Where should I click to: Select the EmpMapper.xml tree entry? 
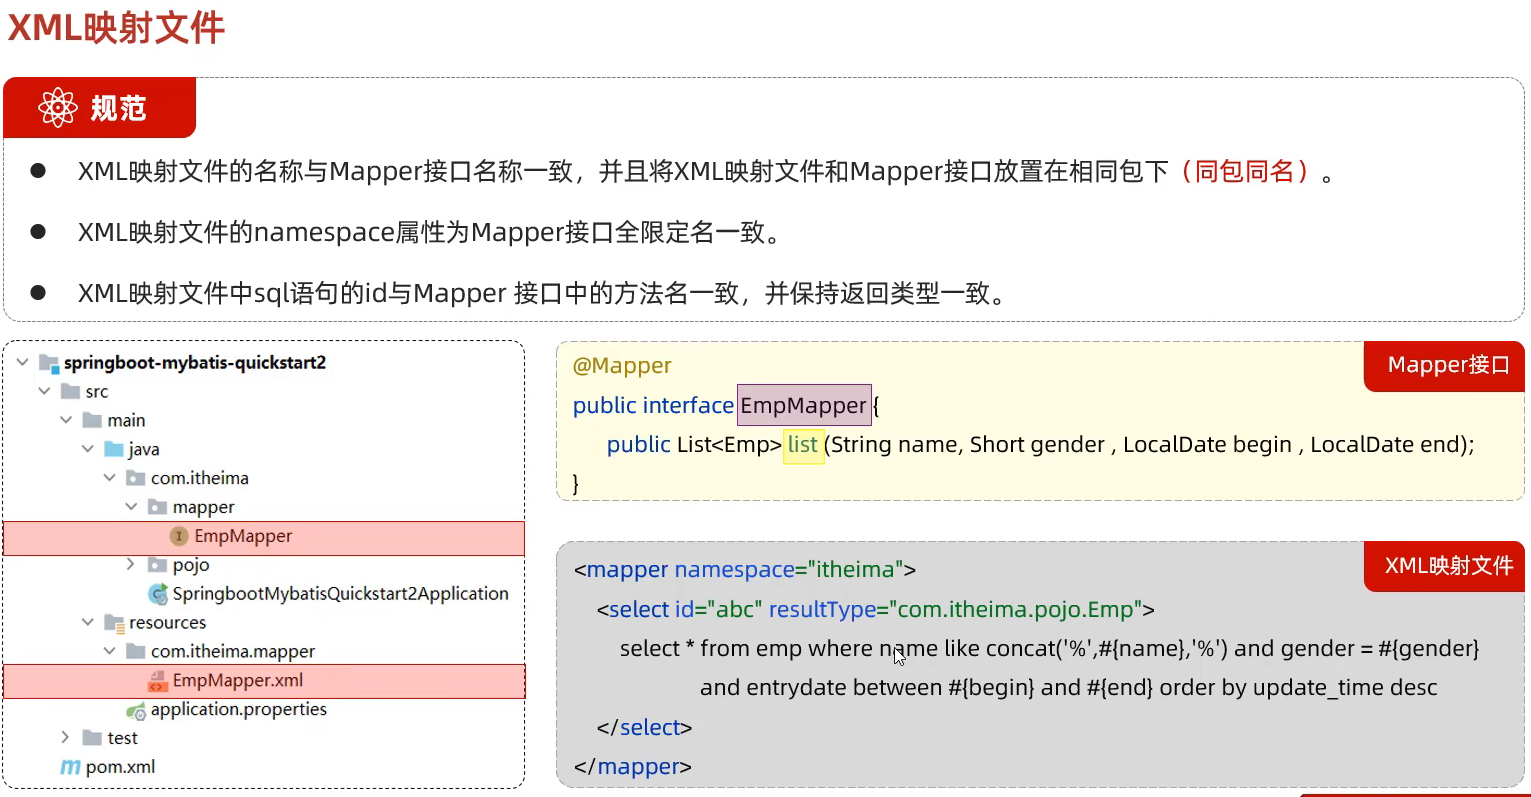237,681
